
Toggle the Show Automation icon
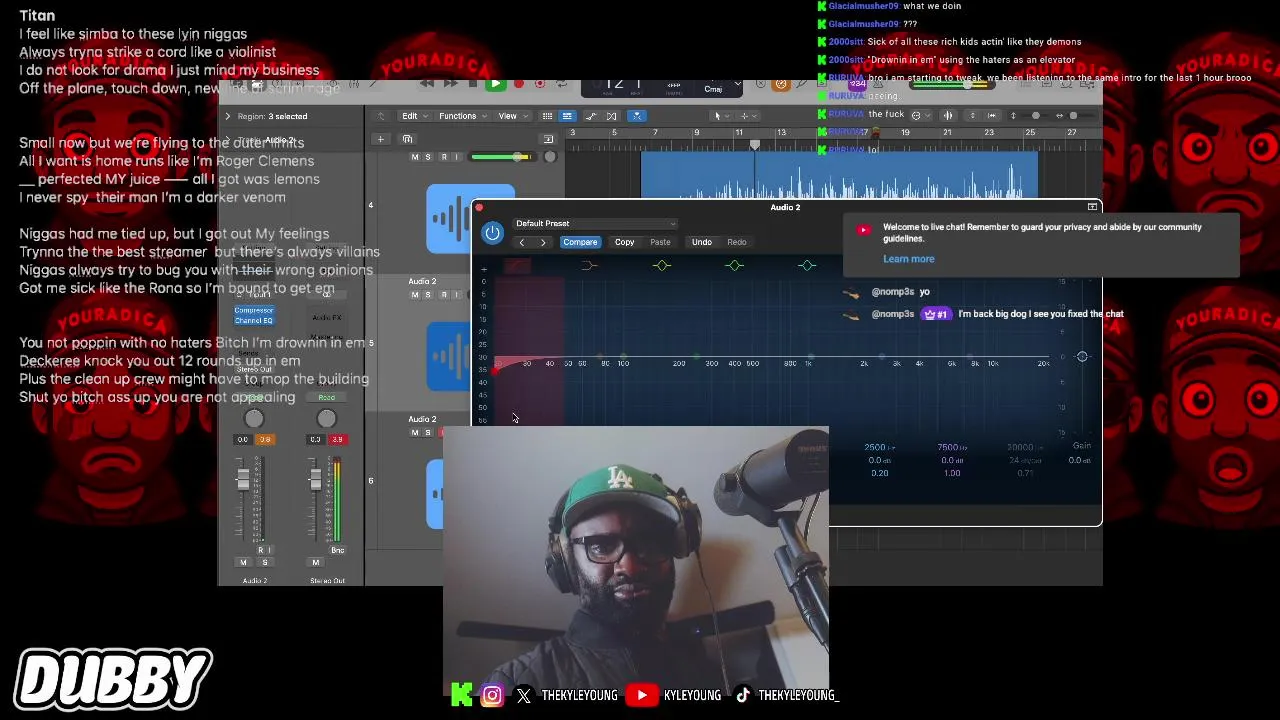(591, 116)
